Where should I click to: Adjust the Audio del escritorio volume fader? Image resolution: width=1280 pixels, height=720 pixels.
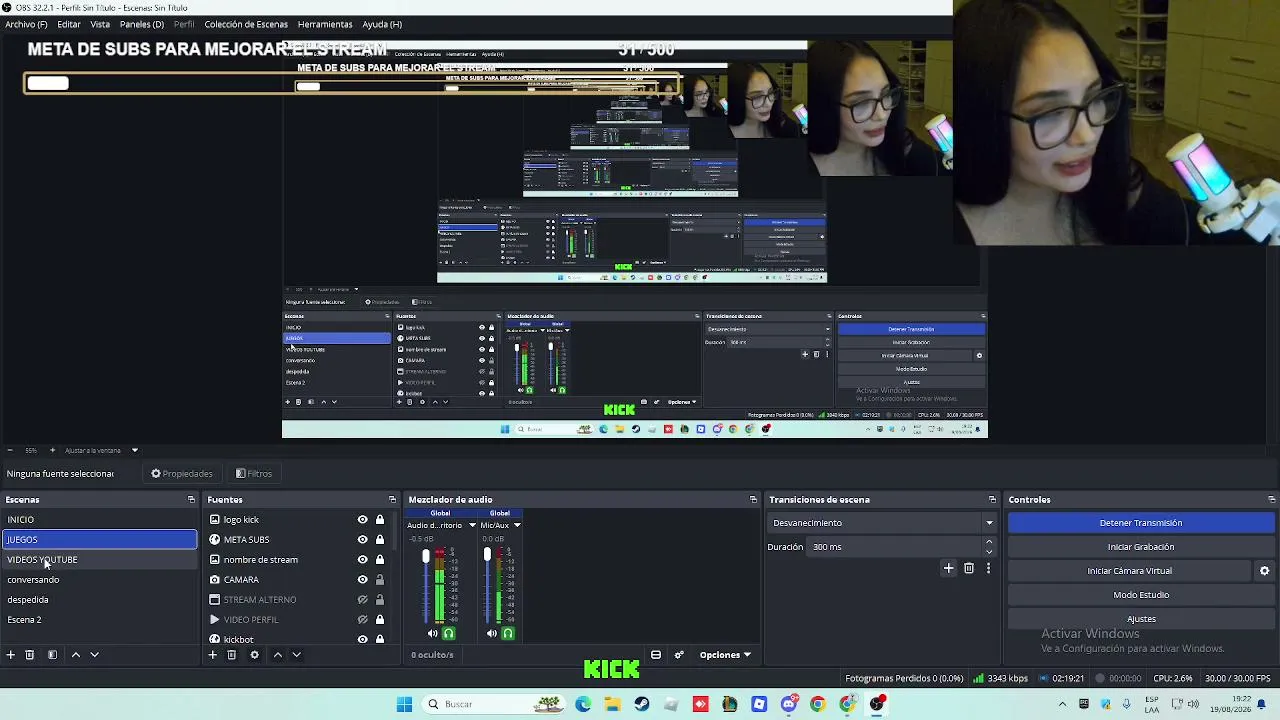(425, 557)
